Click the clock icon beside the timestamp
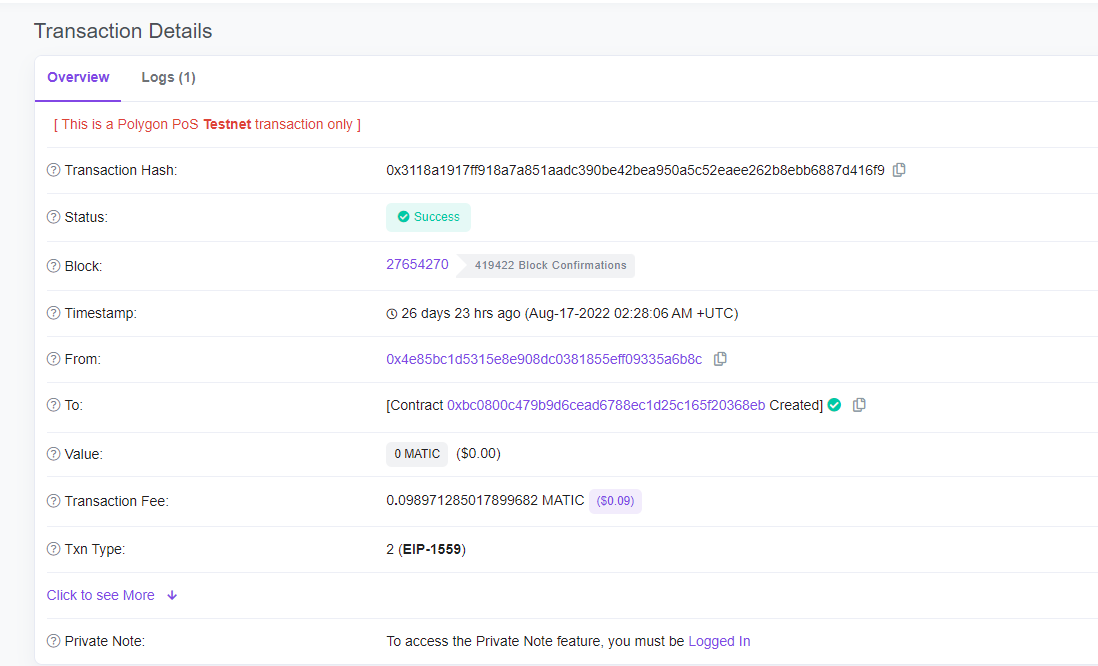1098x666 pixels. (x=391, y=313)
